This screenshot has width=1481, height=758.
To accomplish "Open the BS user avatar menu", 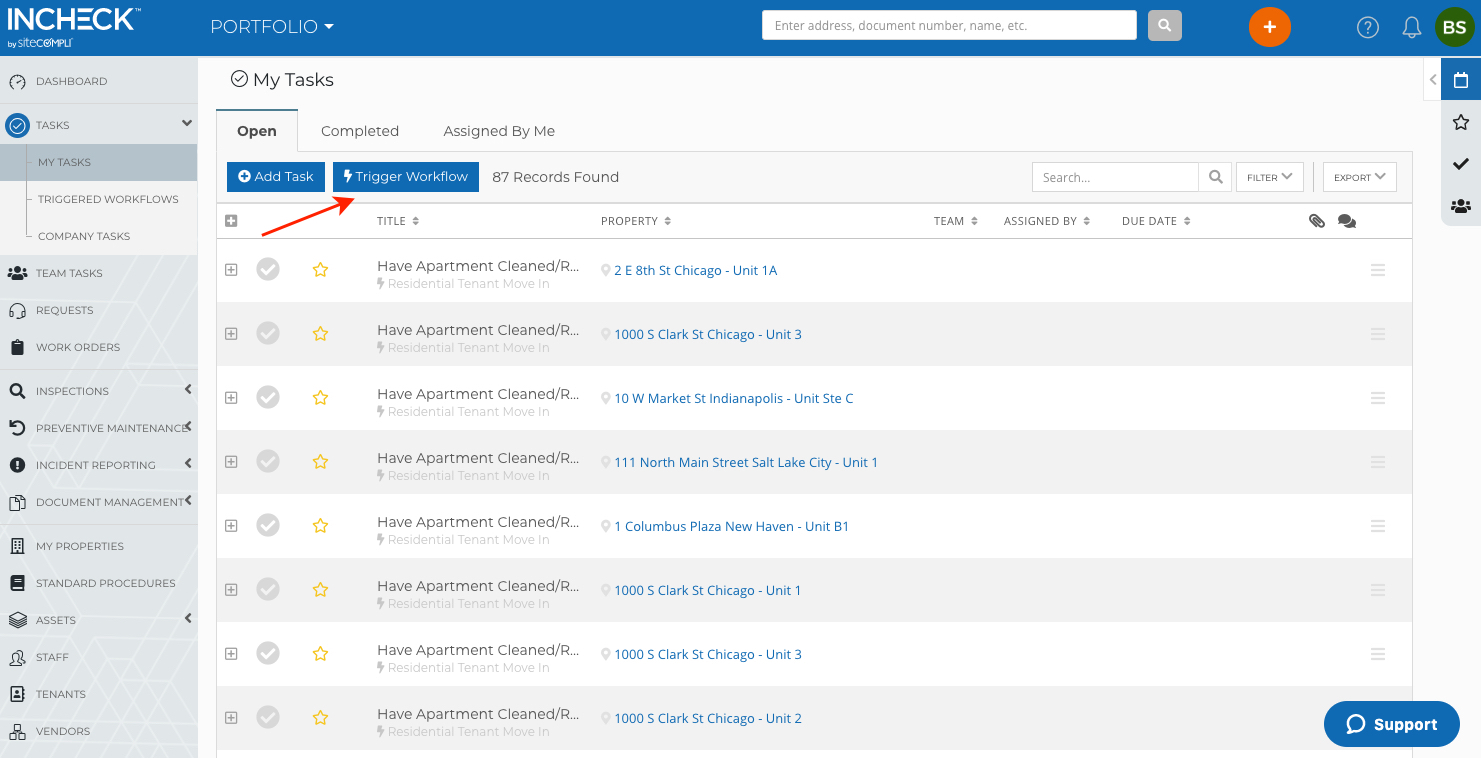I will pyautogui.click(x=1455, y=28).
